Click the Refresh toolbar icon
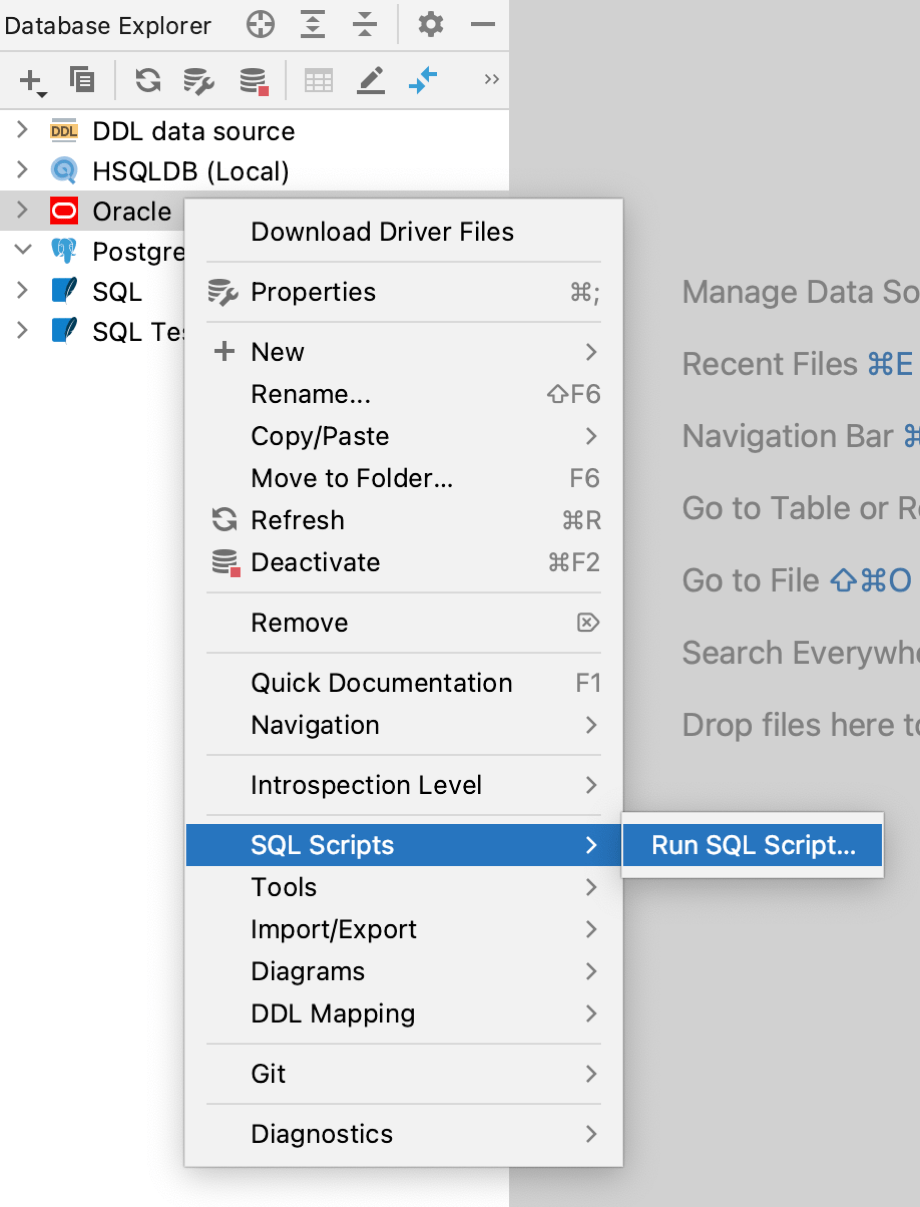Image resolution: width=920 pixels, height=1207 pixels. (148, 80)
